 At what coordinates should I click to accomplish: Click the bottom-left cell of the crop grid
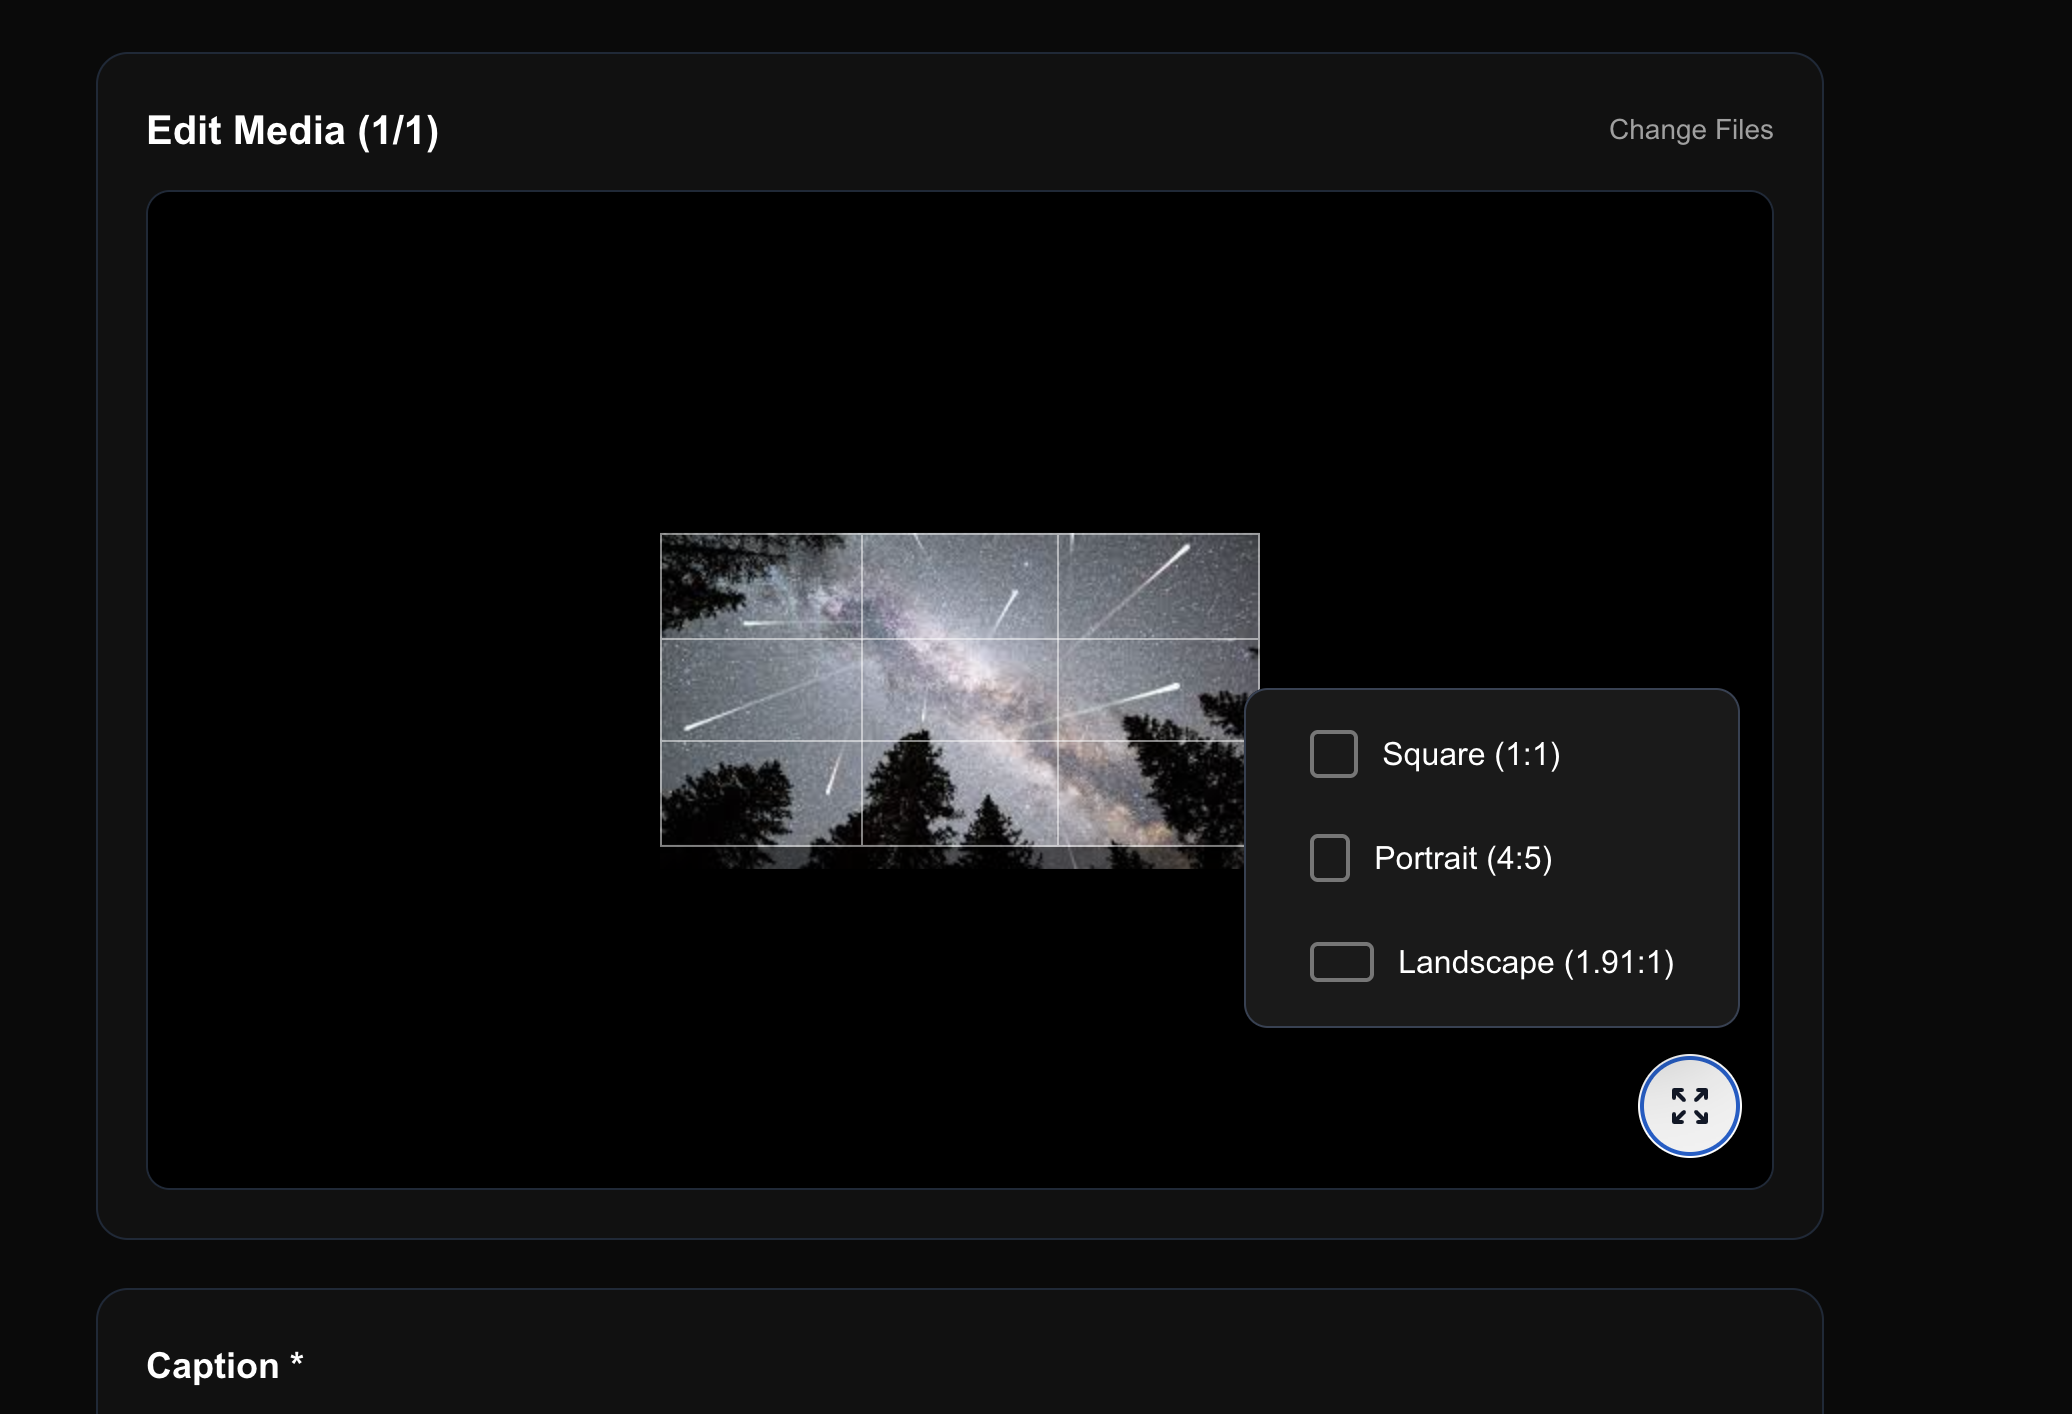point(761,793)
